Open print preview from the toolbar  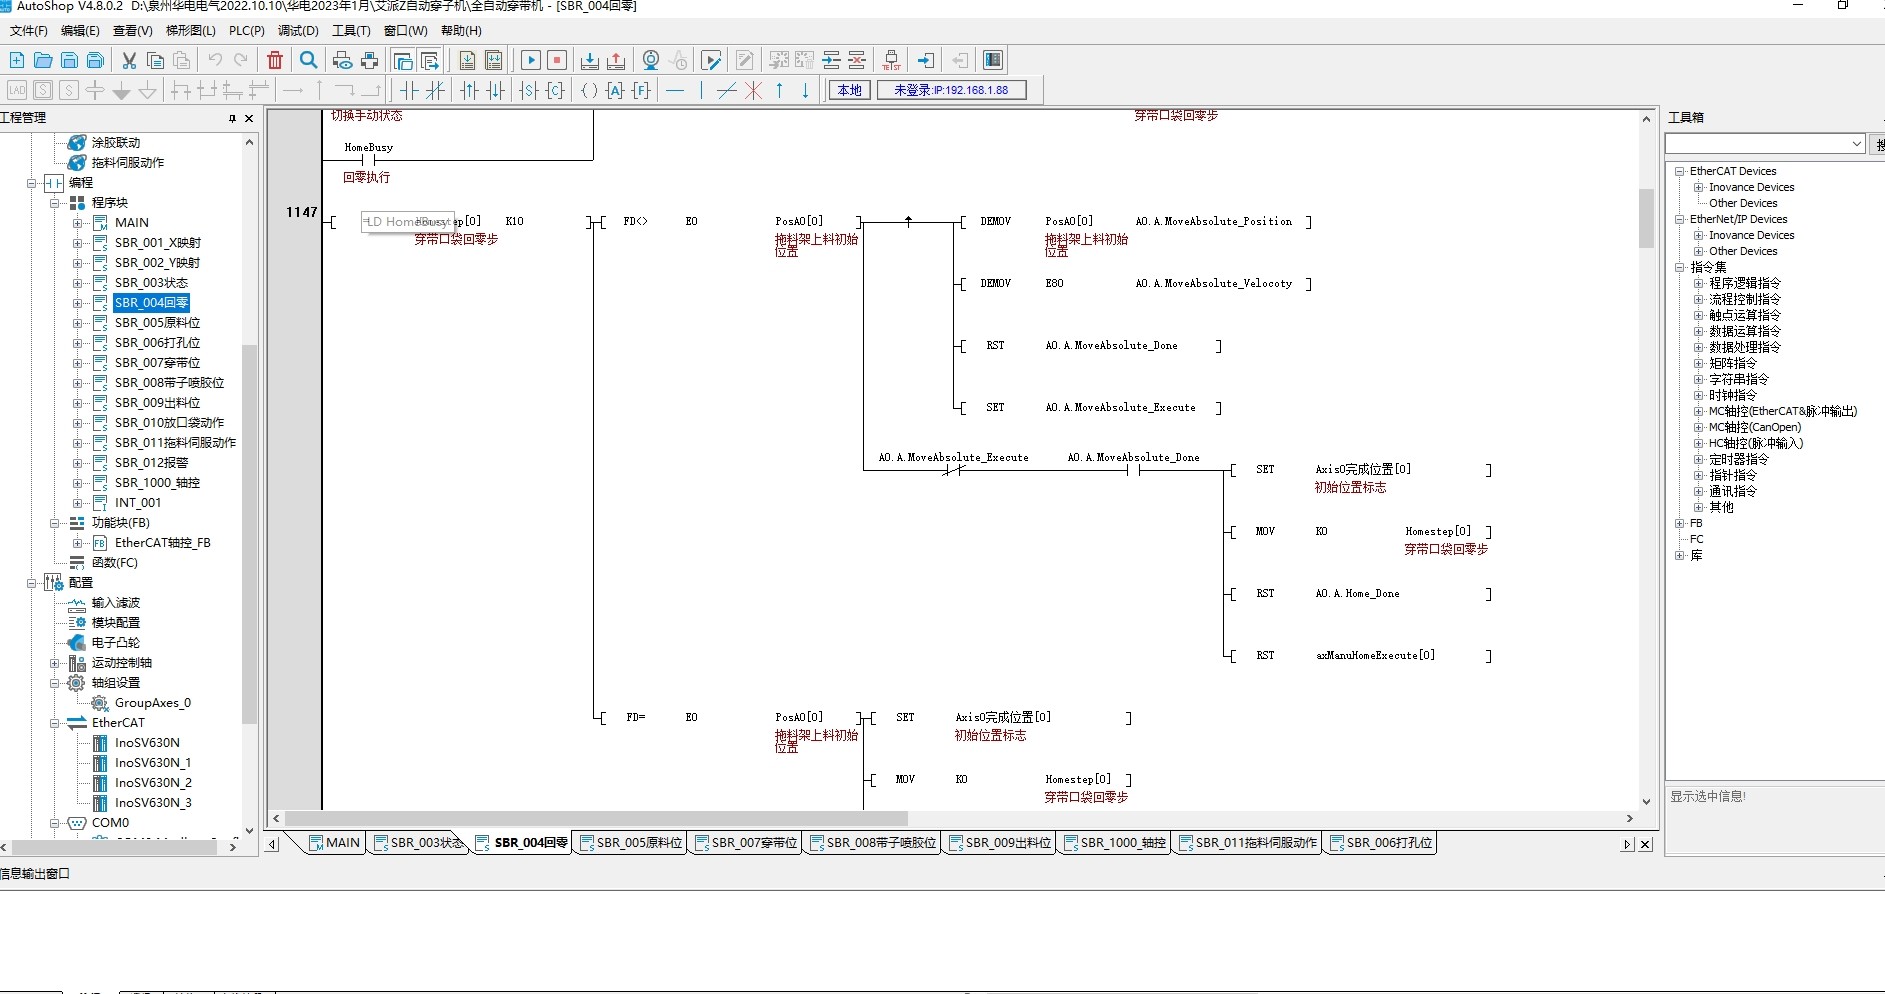(343, 60)
